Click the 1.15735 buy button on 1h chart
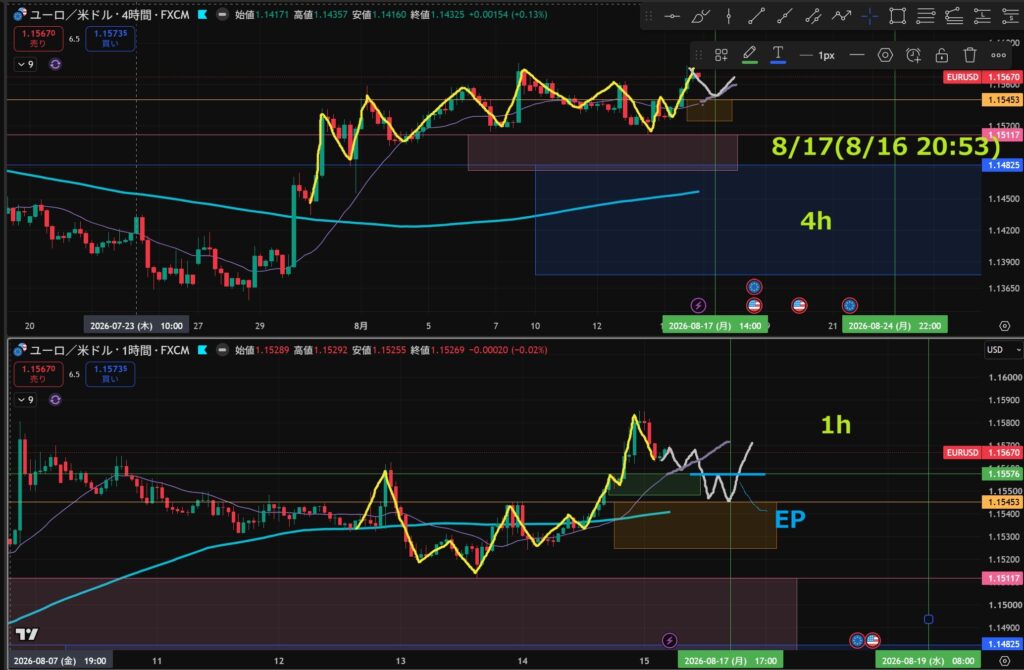This screenshot has width=1024, height=670. point(110,374)
